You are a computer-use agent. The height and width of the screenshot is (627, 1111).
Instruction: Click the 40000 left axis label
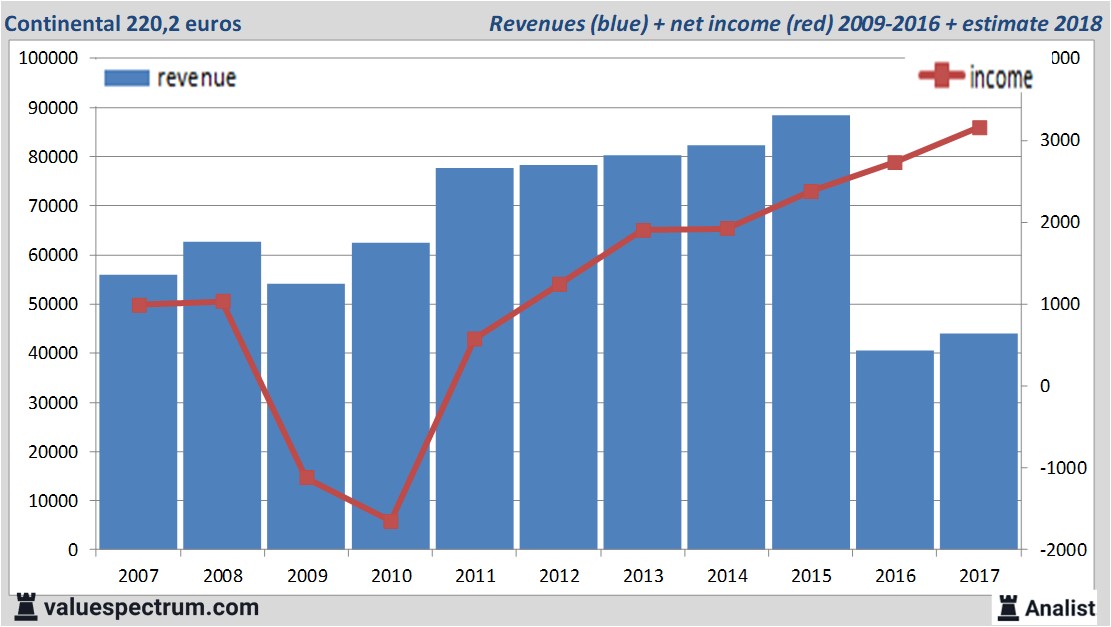point(53,353)
